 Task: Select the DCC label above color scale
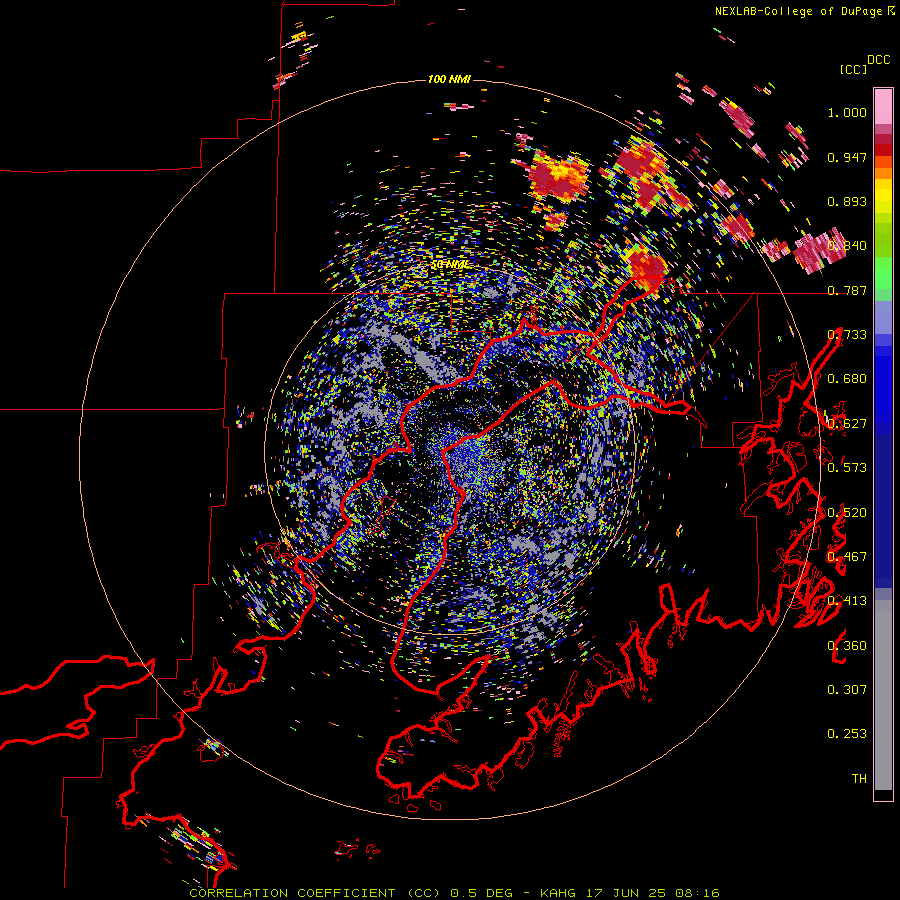pos(879,60)
